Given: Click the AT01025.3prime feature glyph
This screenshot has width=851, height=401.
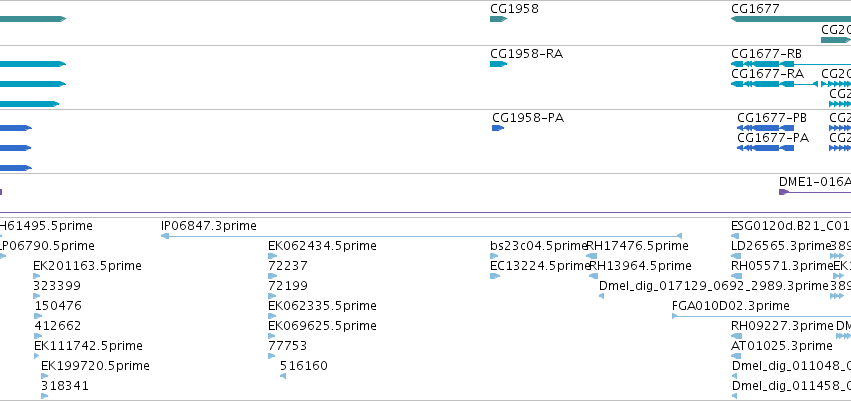Looking at the screenshot, I should click(735, 356).
